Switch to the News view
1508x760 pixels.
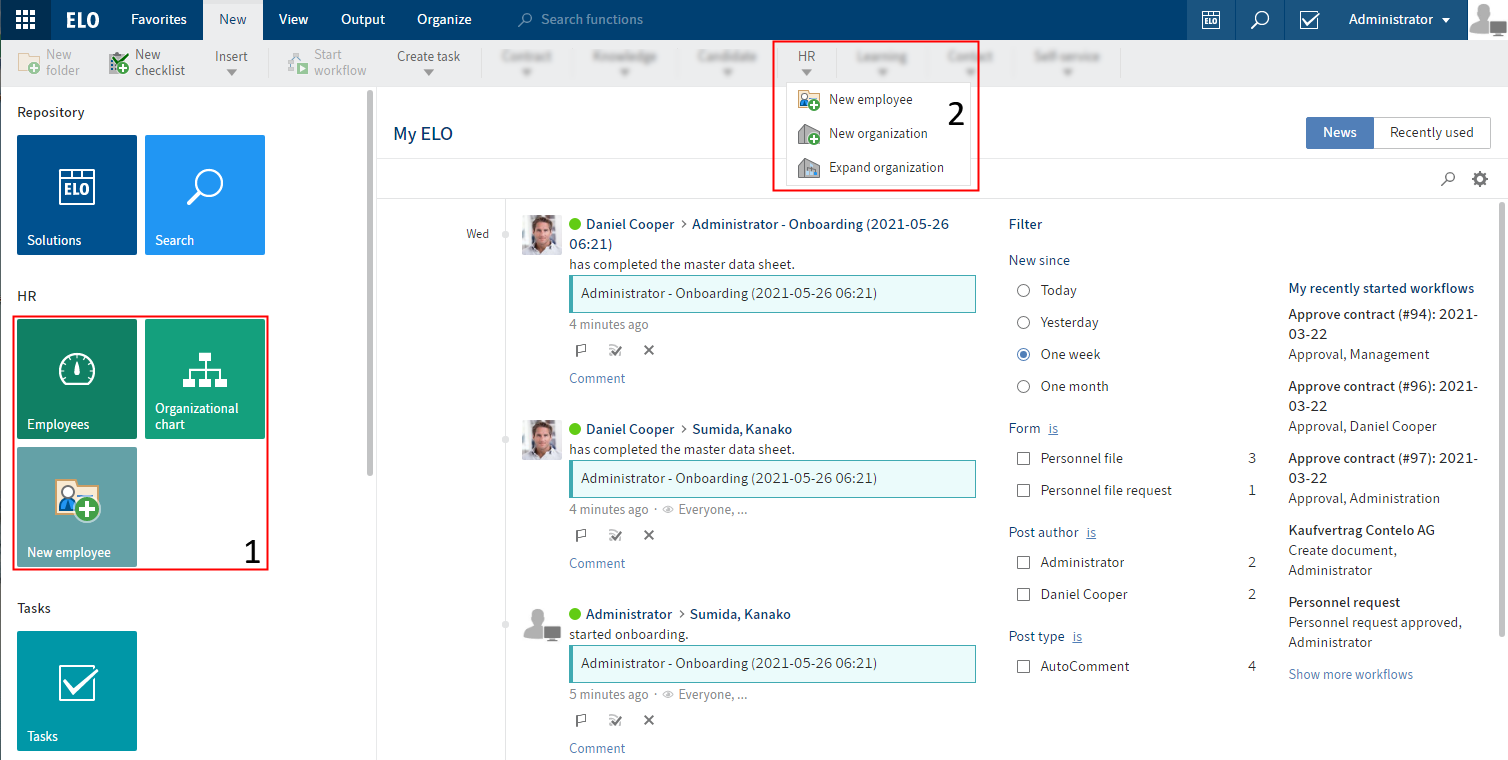tap(1339, 132)
